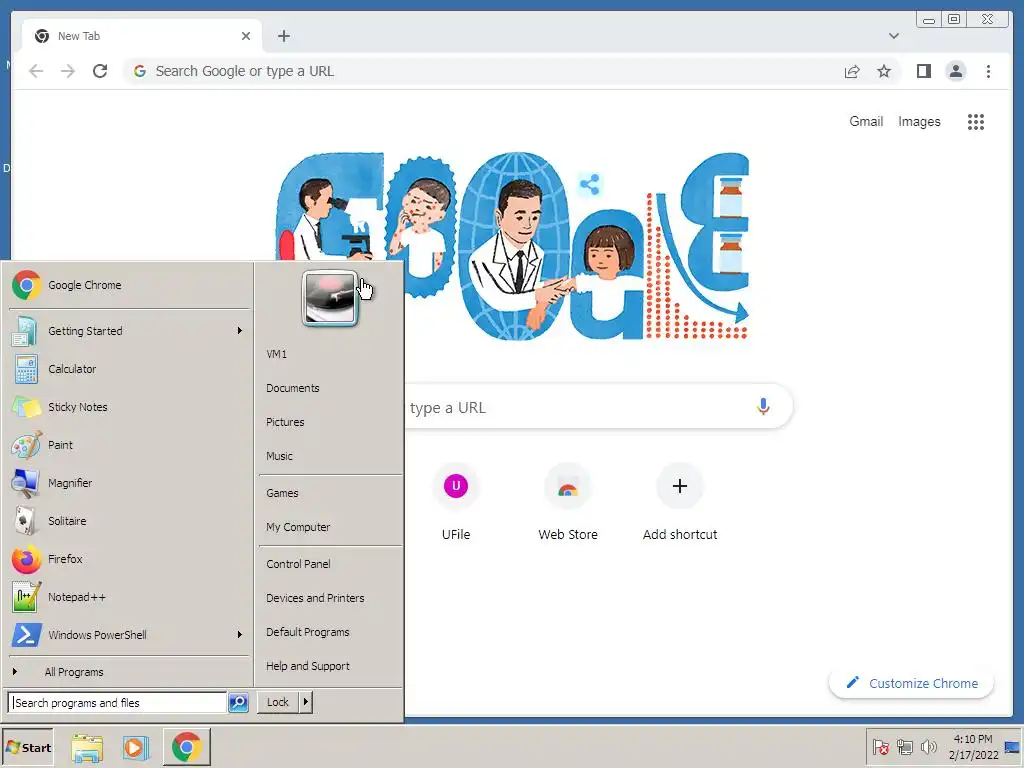Open Default Programs

tap(330, 632)
